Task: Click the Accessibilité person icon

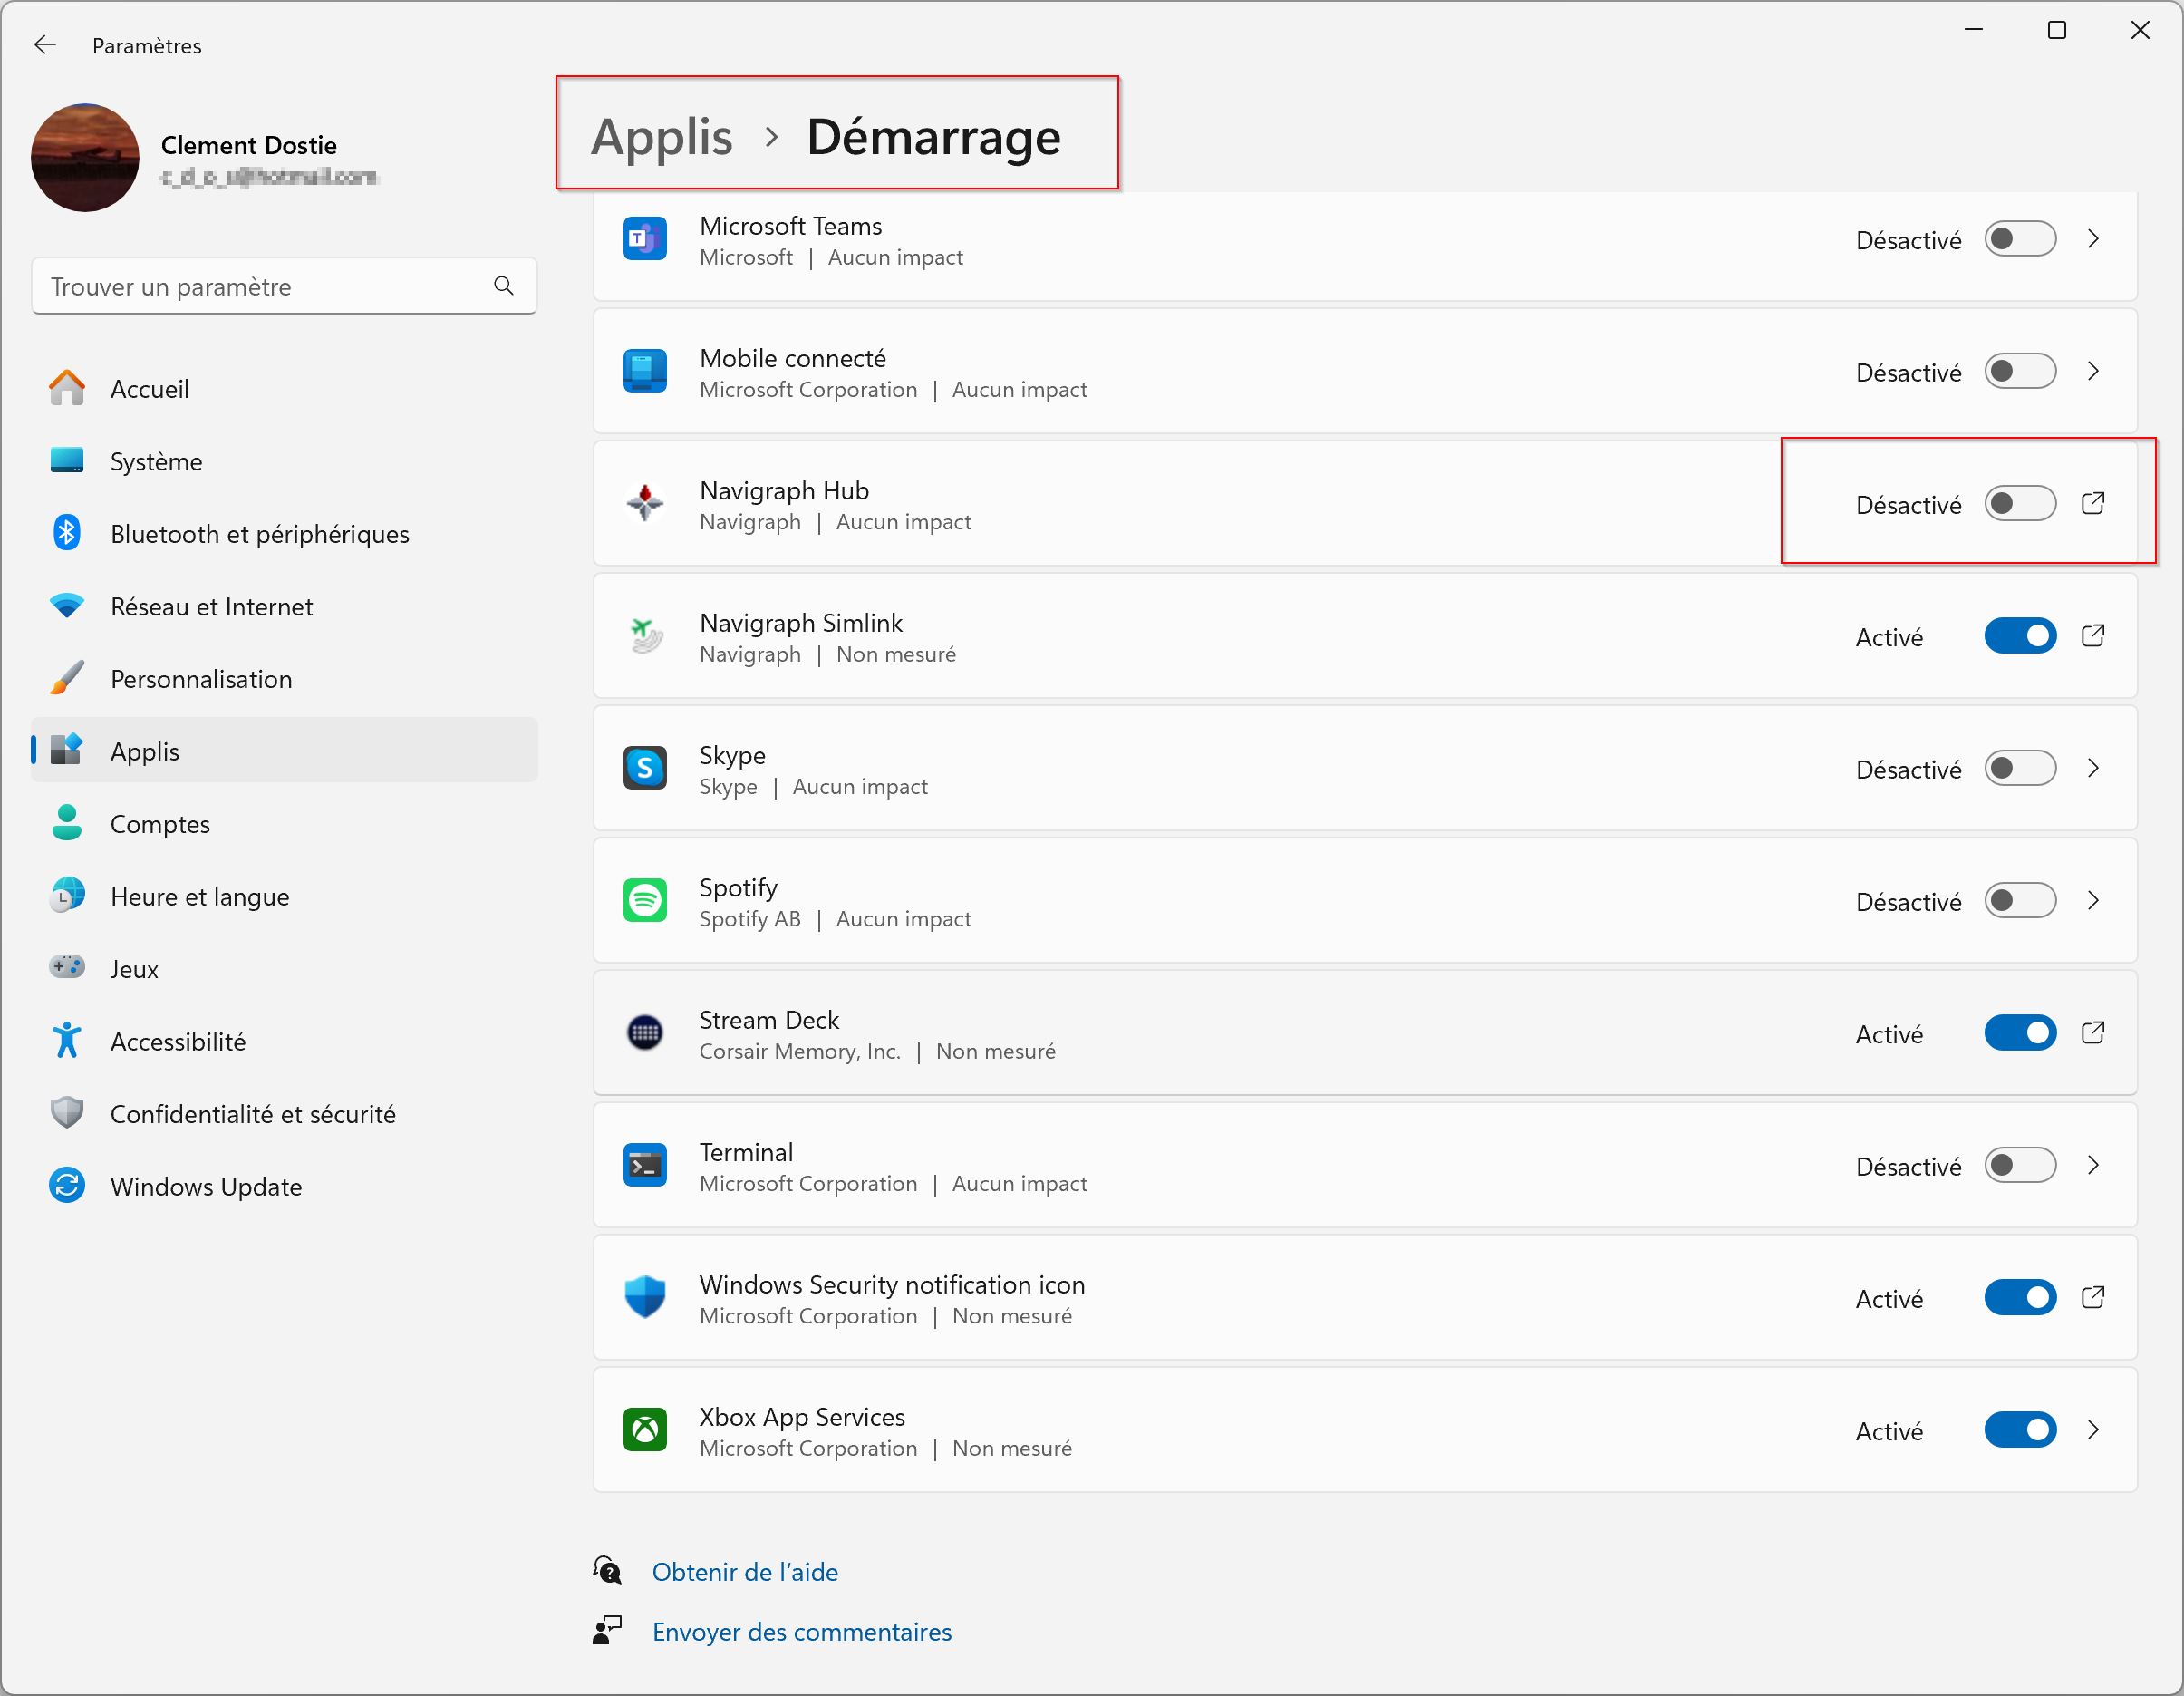Action: (67, 1040)
